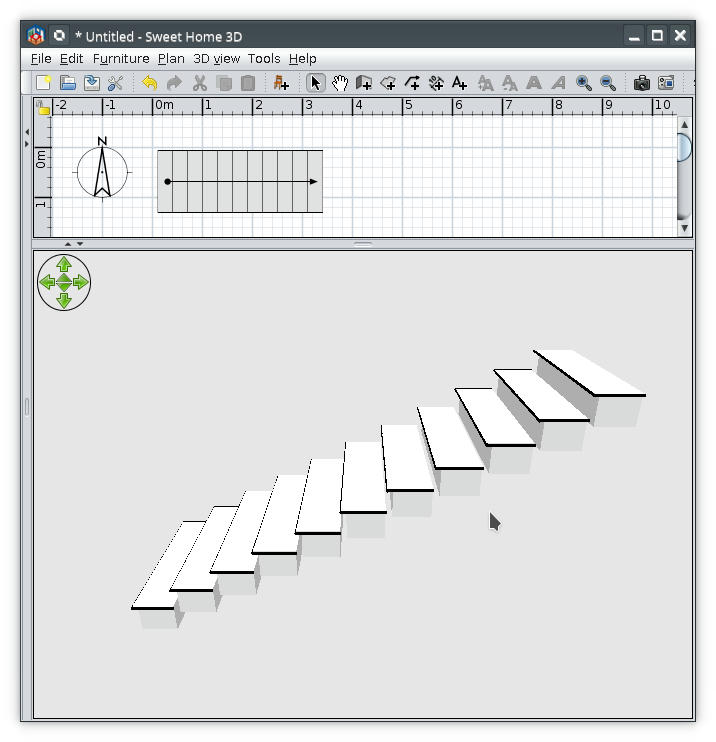Activate the Add text labels tool
The height and width of the screenshot is (742, 716).
(x=460, y=83)
